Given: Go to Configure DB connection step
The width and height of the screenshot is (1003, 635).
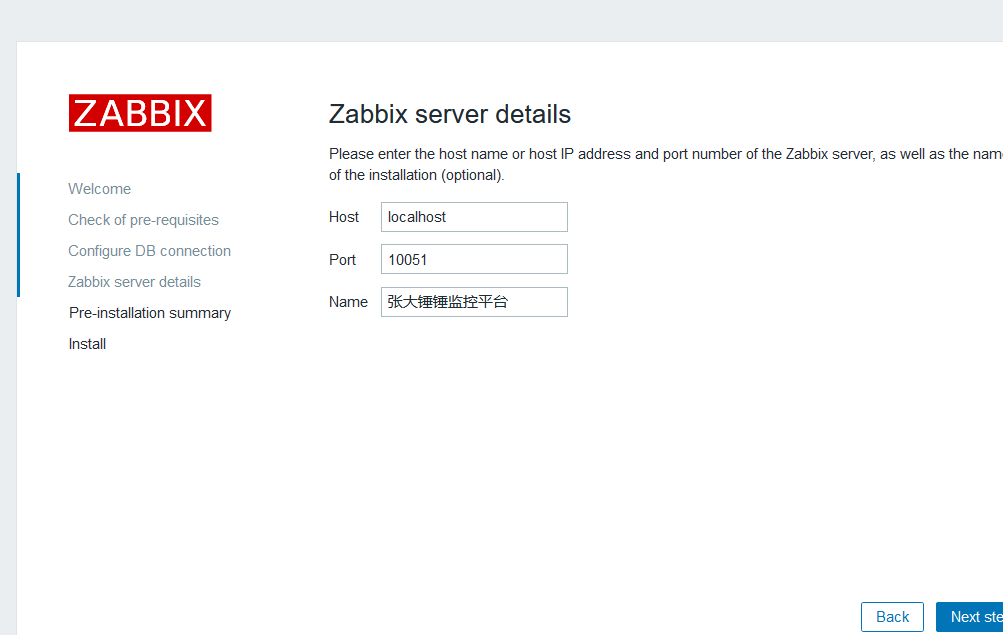Looking at the screenshot, I should tap(149, 250).
